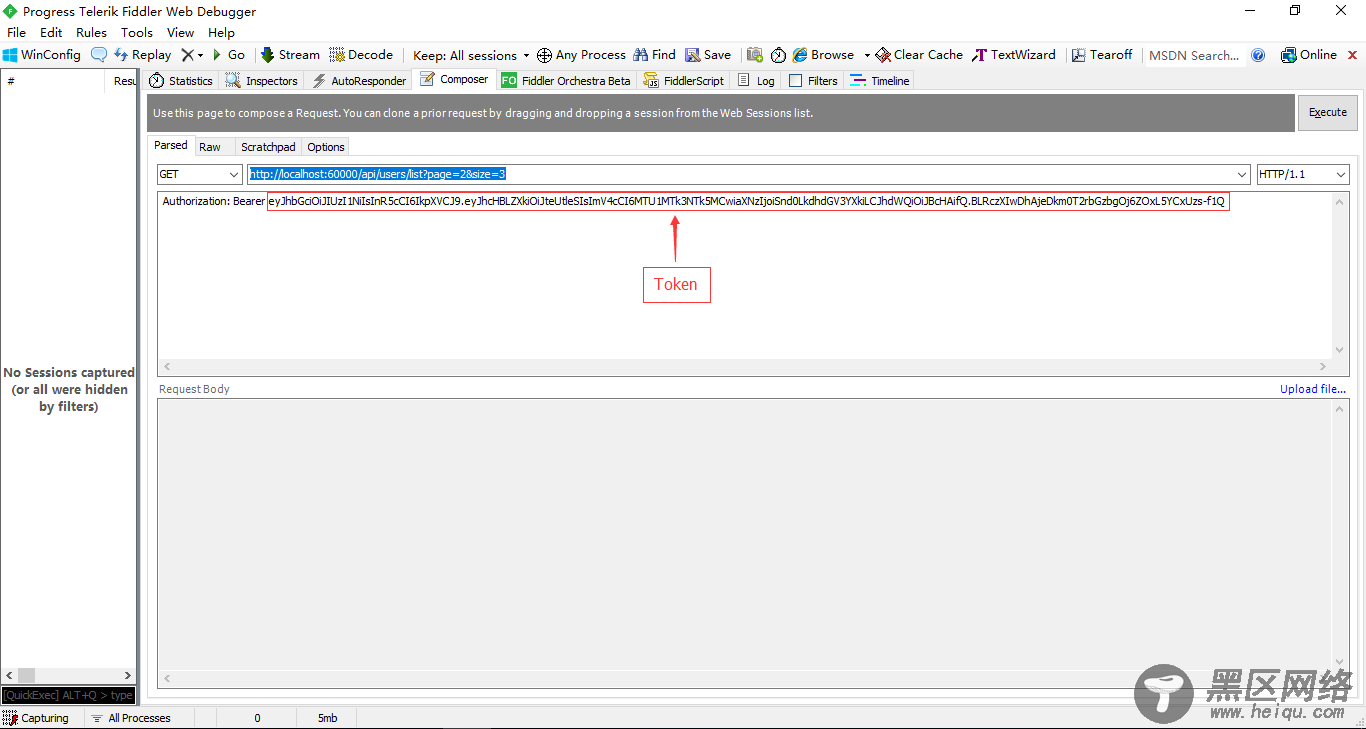This screenshot has height=729, width=1366.
Task: Open the FiddlerScript tab
Action: [x=684, y=81]
